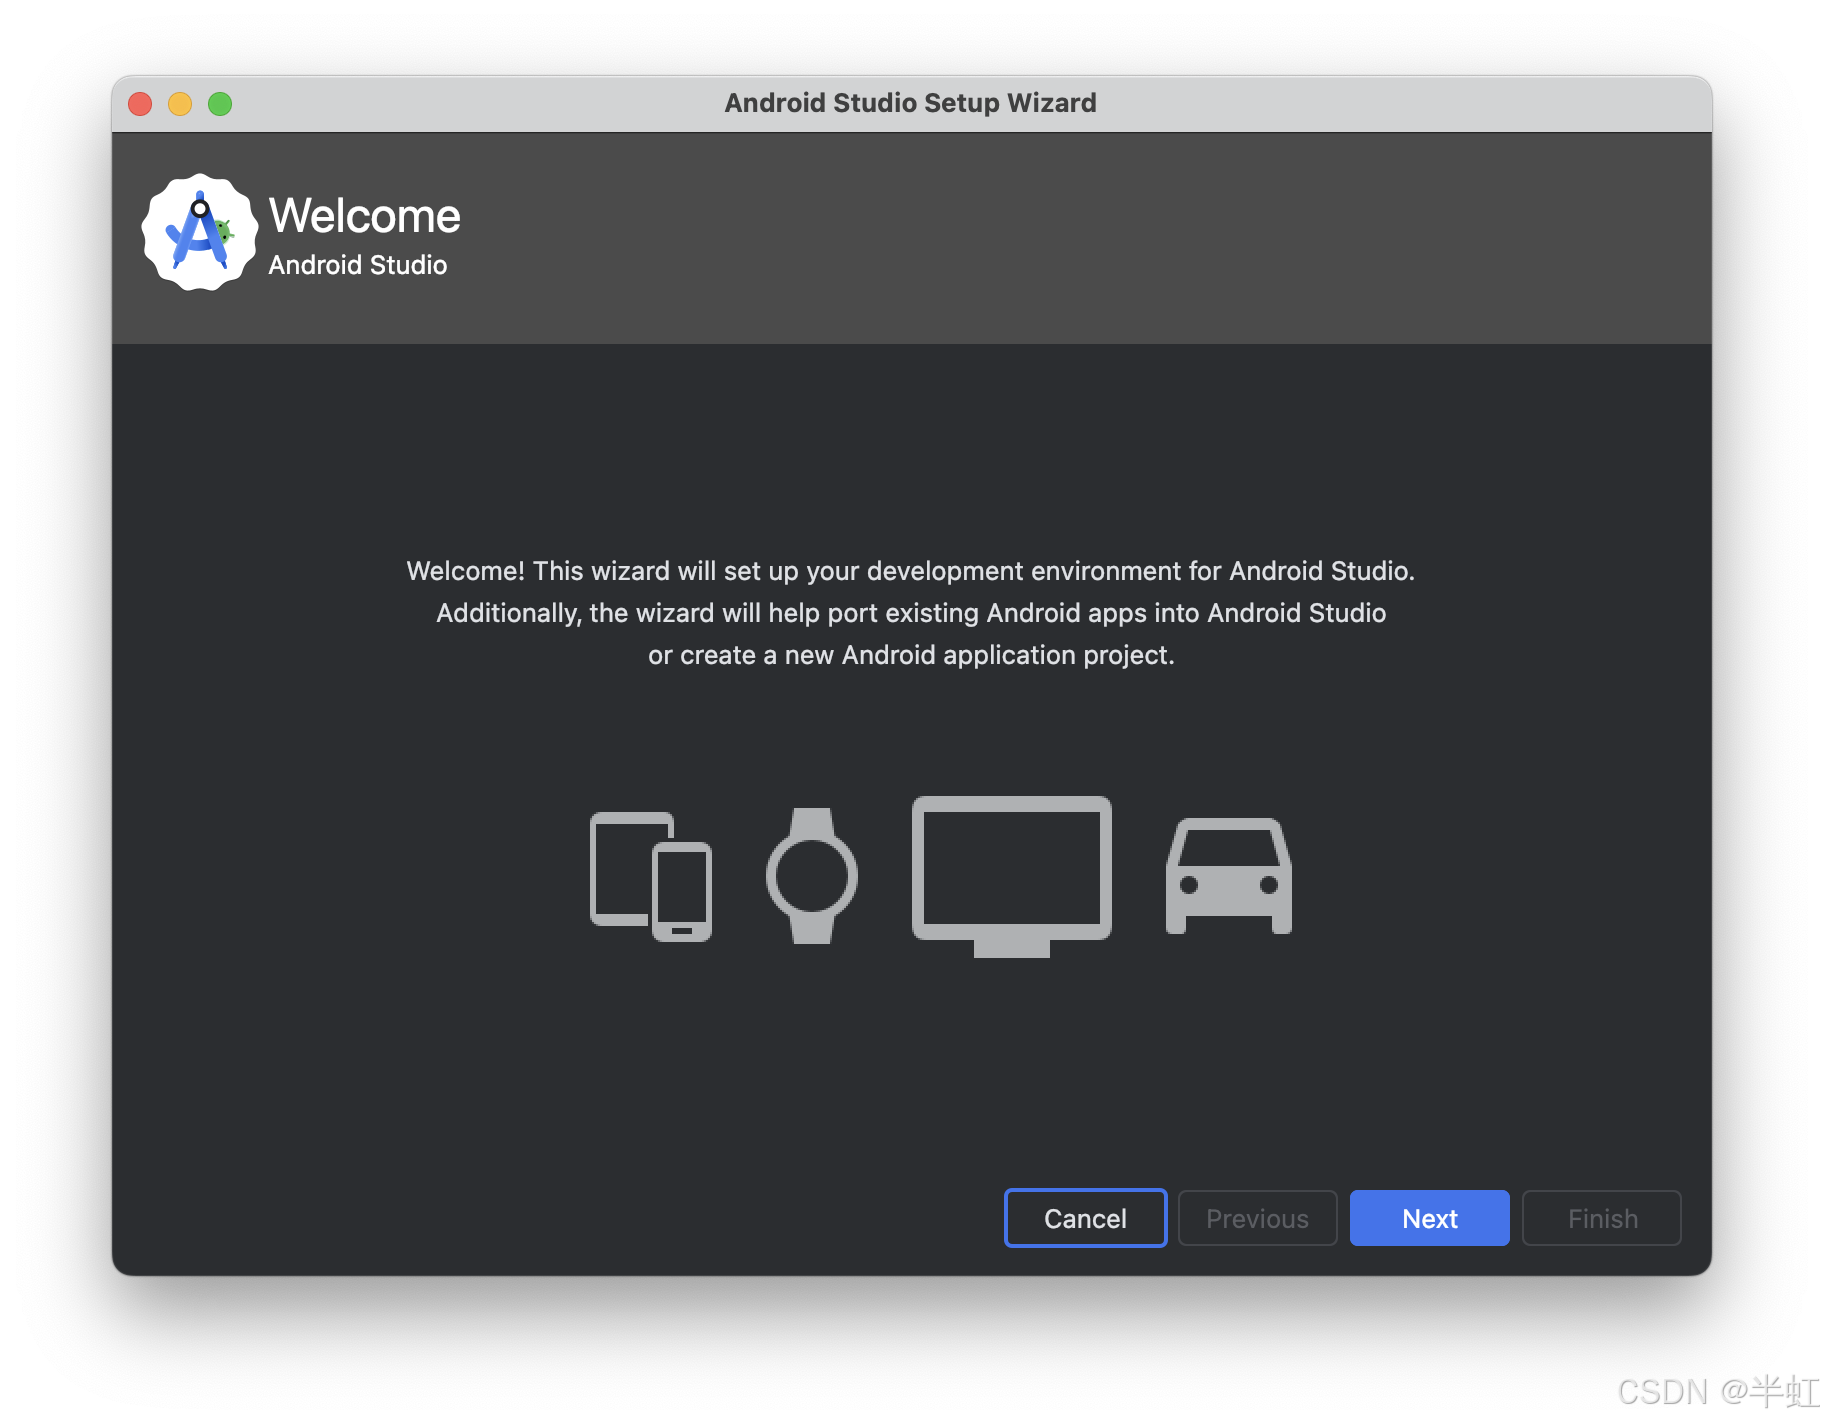1824x1424 pixels.
Task: Click the 'Welcome' heading text
Action: tap(365, 216)
